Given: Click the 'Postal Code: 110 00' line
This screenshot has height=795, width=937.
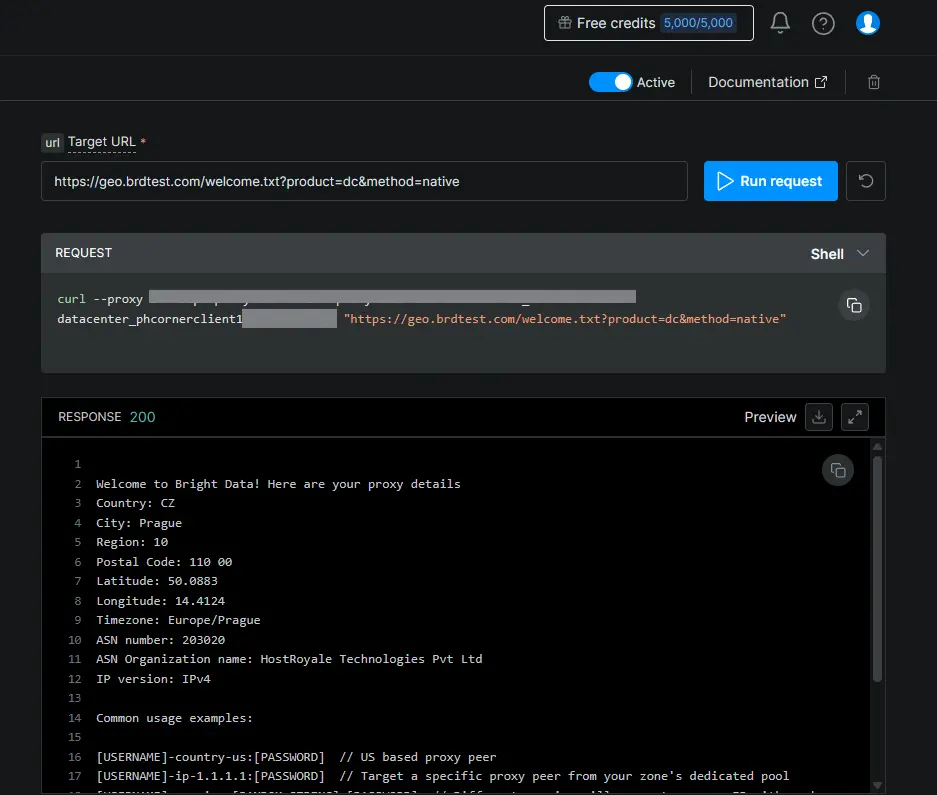Looking at the screenshot, I should (164, 561).
